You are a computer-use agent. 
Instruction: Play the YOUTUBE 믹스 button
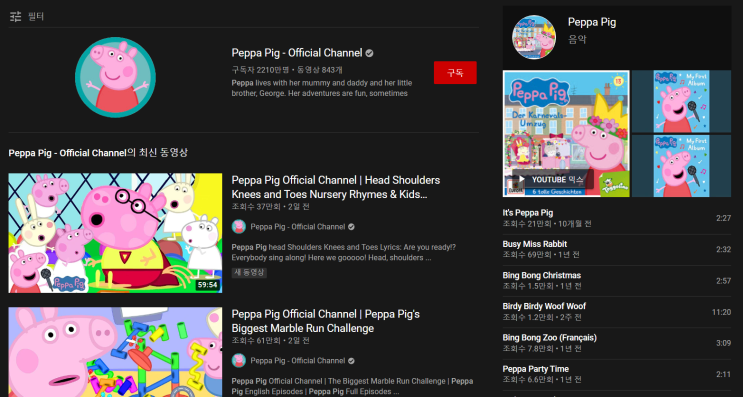pyautogui.click(x=553, y=180)
